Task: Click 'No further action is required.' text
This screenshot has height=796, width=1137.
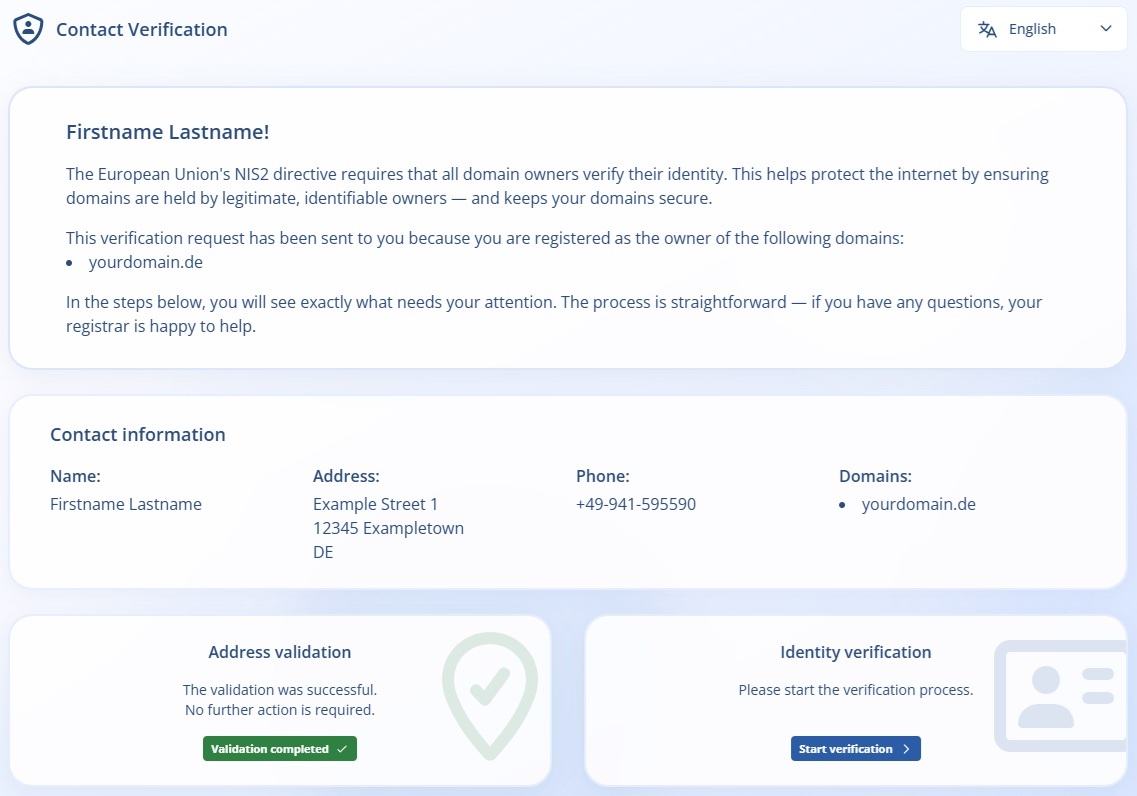Action: [x=280, y=710]
